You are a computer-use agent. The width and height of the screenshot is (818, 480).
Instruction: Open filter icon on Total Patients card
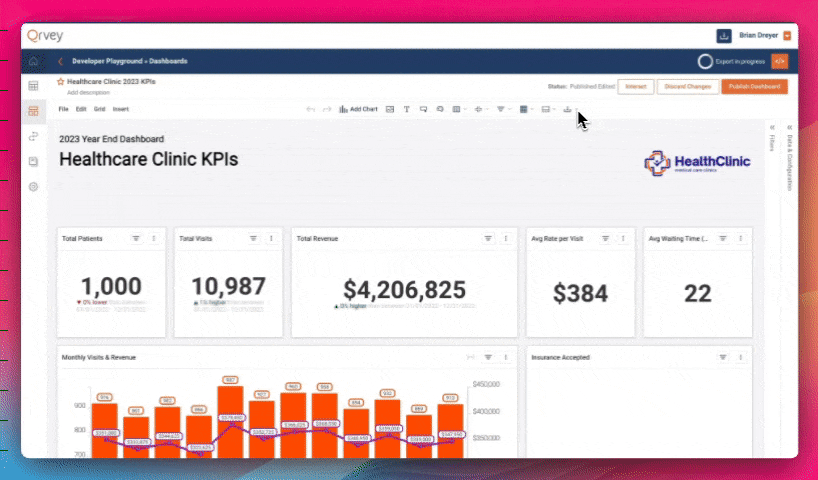coord(136,238)
